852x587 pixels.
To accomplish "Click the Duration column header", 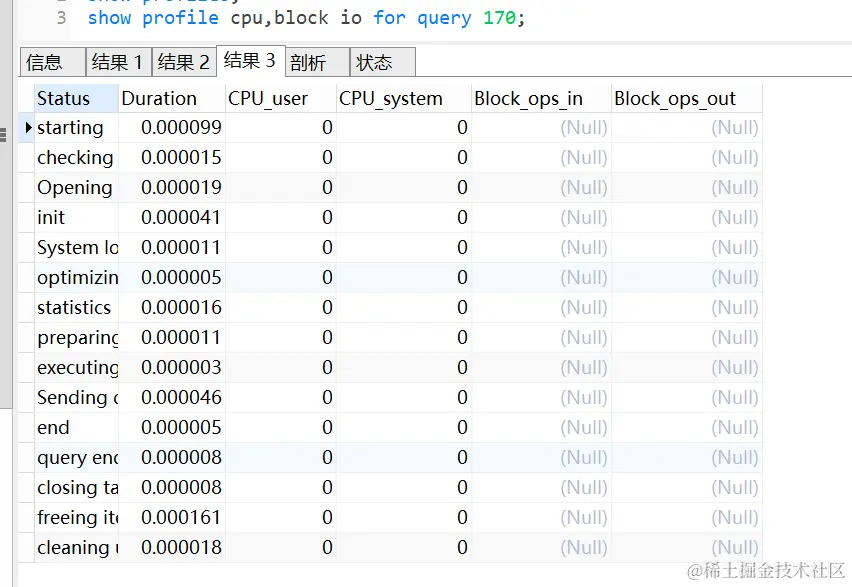I will click(172, 98).
